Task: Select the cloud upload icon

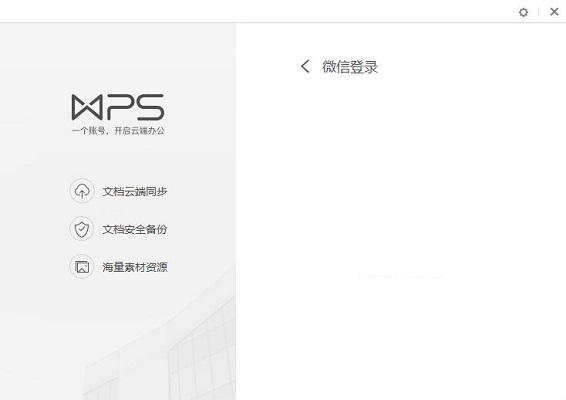Action: click(82, 191)
